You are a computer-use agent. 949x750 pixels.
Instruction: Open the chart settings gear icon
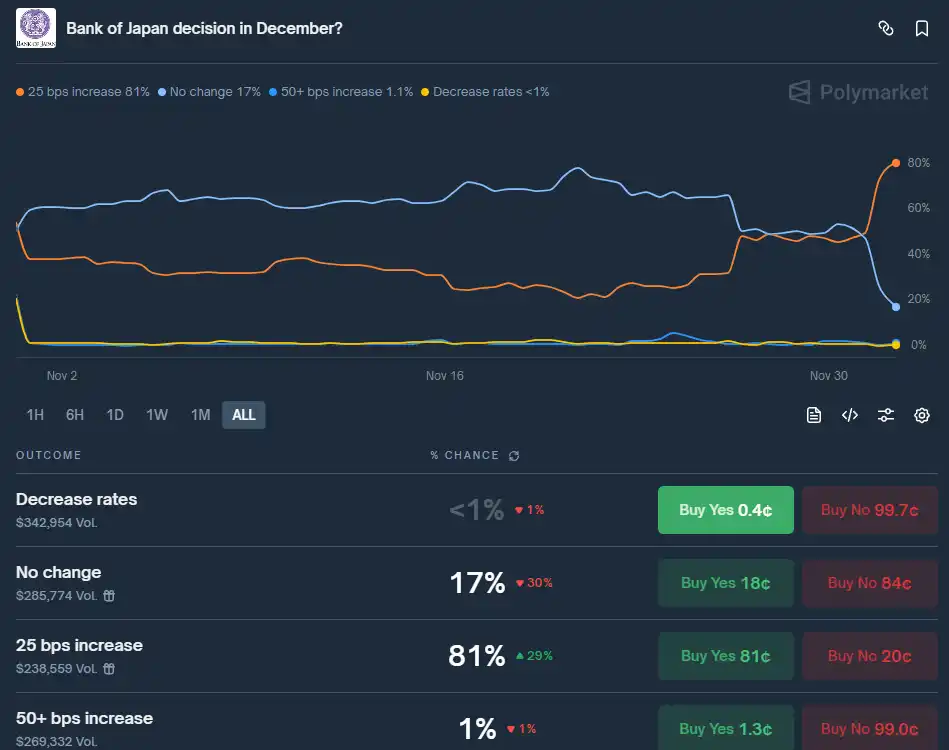click(922, 415)
